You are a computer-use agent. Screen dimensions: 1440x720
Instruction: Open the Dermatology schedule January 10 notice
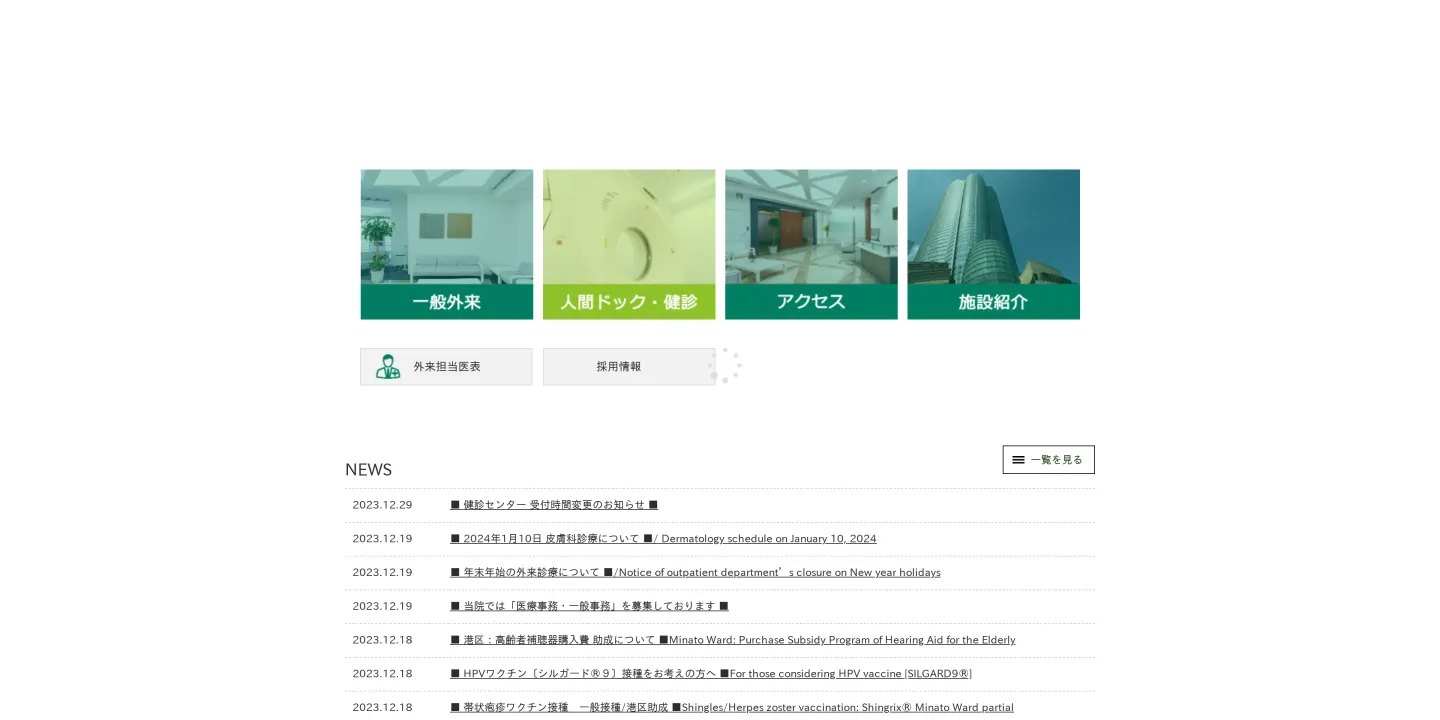pos(663,538)
